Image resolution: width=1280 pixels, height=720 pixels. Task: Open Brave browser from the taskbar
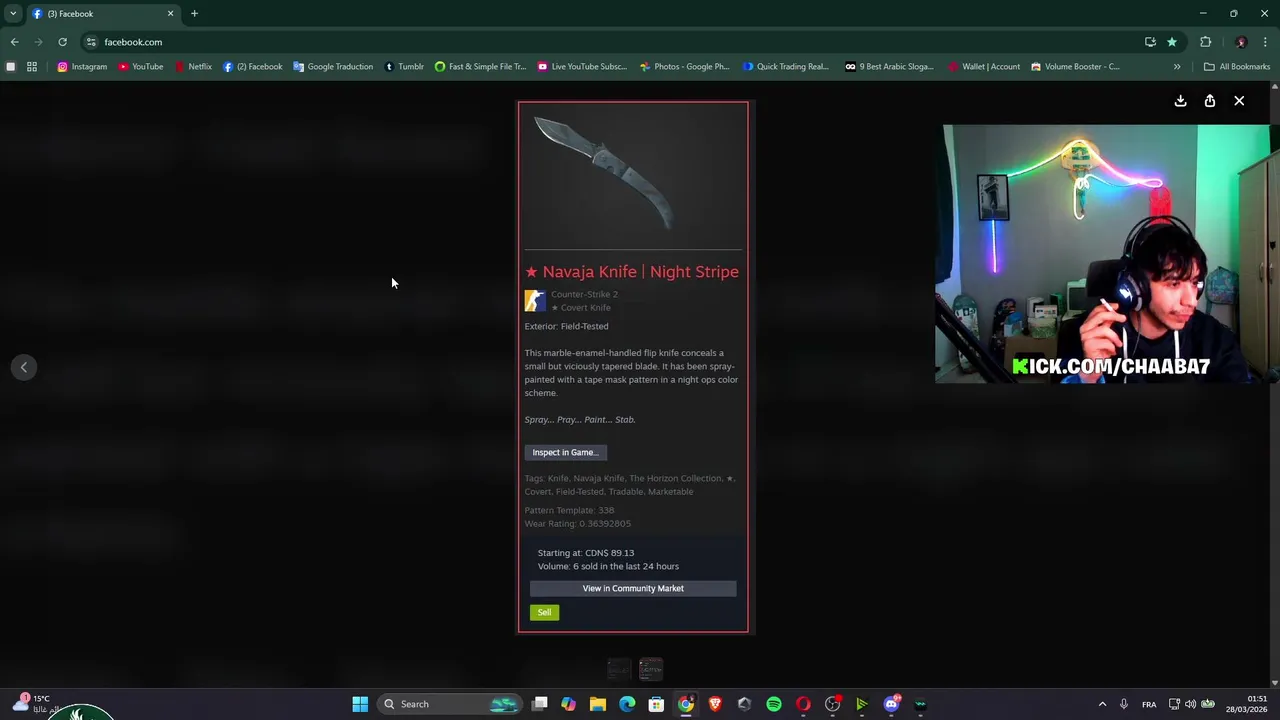(x=715, y=704)
